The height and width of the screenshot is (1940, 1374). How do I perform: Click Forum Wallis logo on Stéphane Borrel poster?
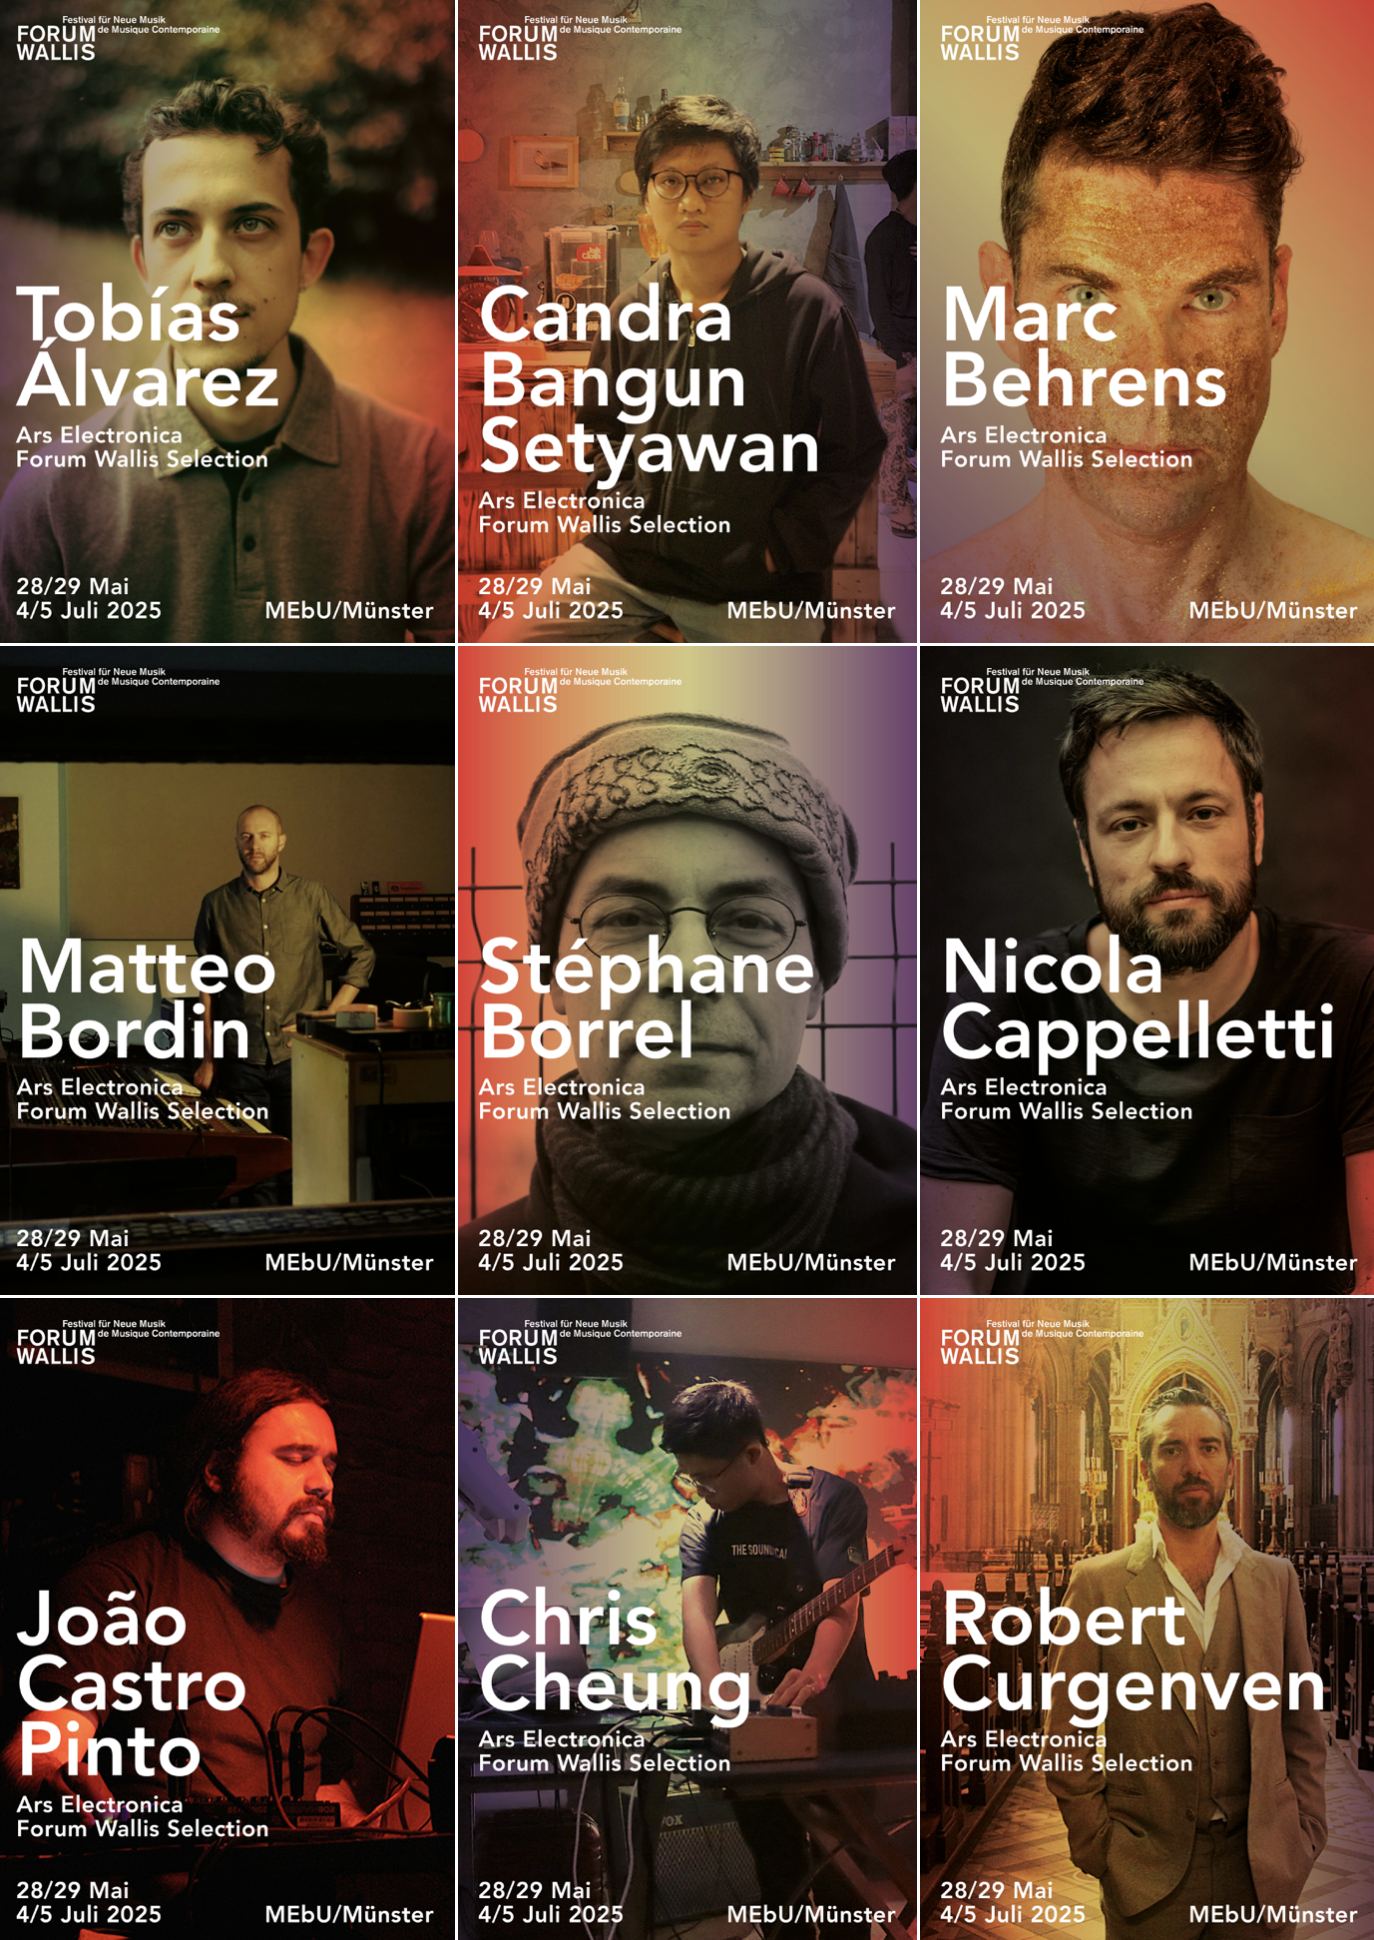(x=580, y=690)
